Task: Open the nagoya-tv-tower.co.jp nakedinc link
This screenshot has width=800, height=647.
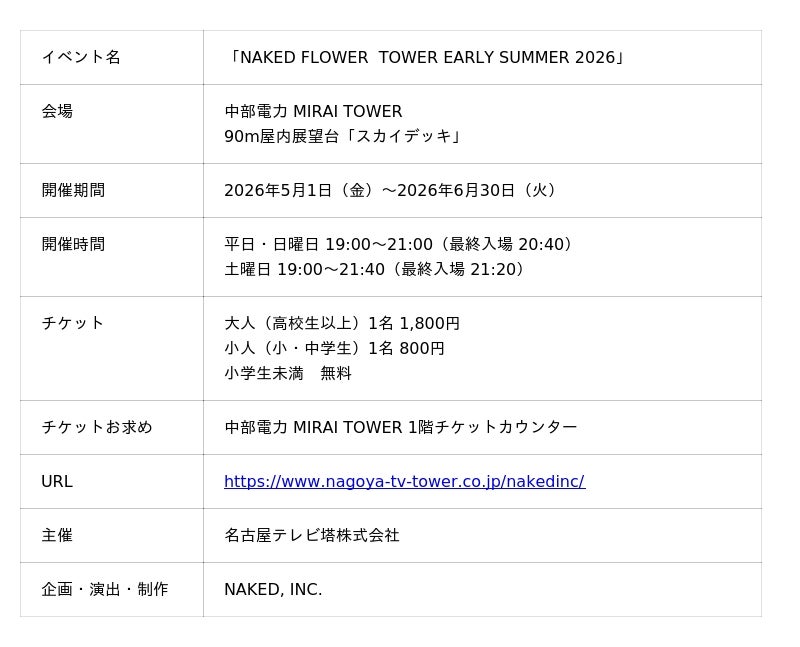Action: click(404, 481)
